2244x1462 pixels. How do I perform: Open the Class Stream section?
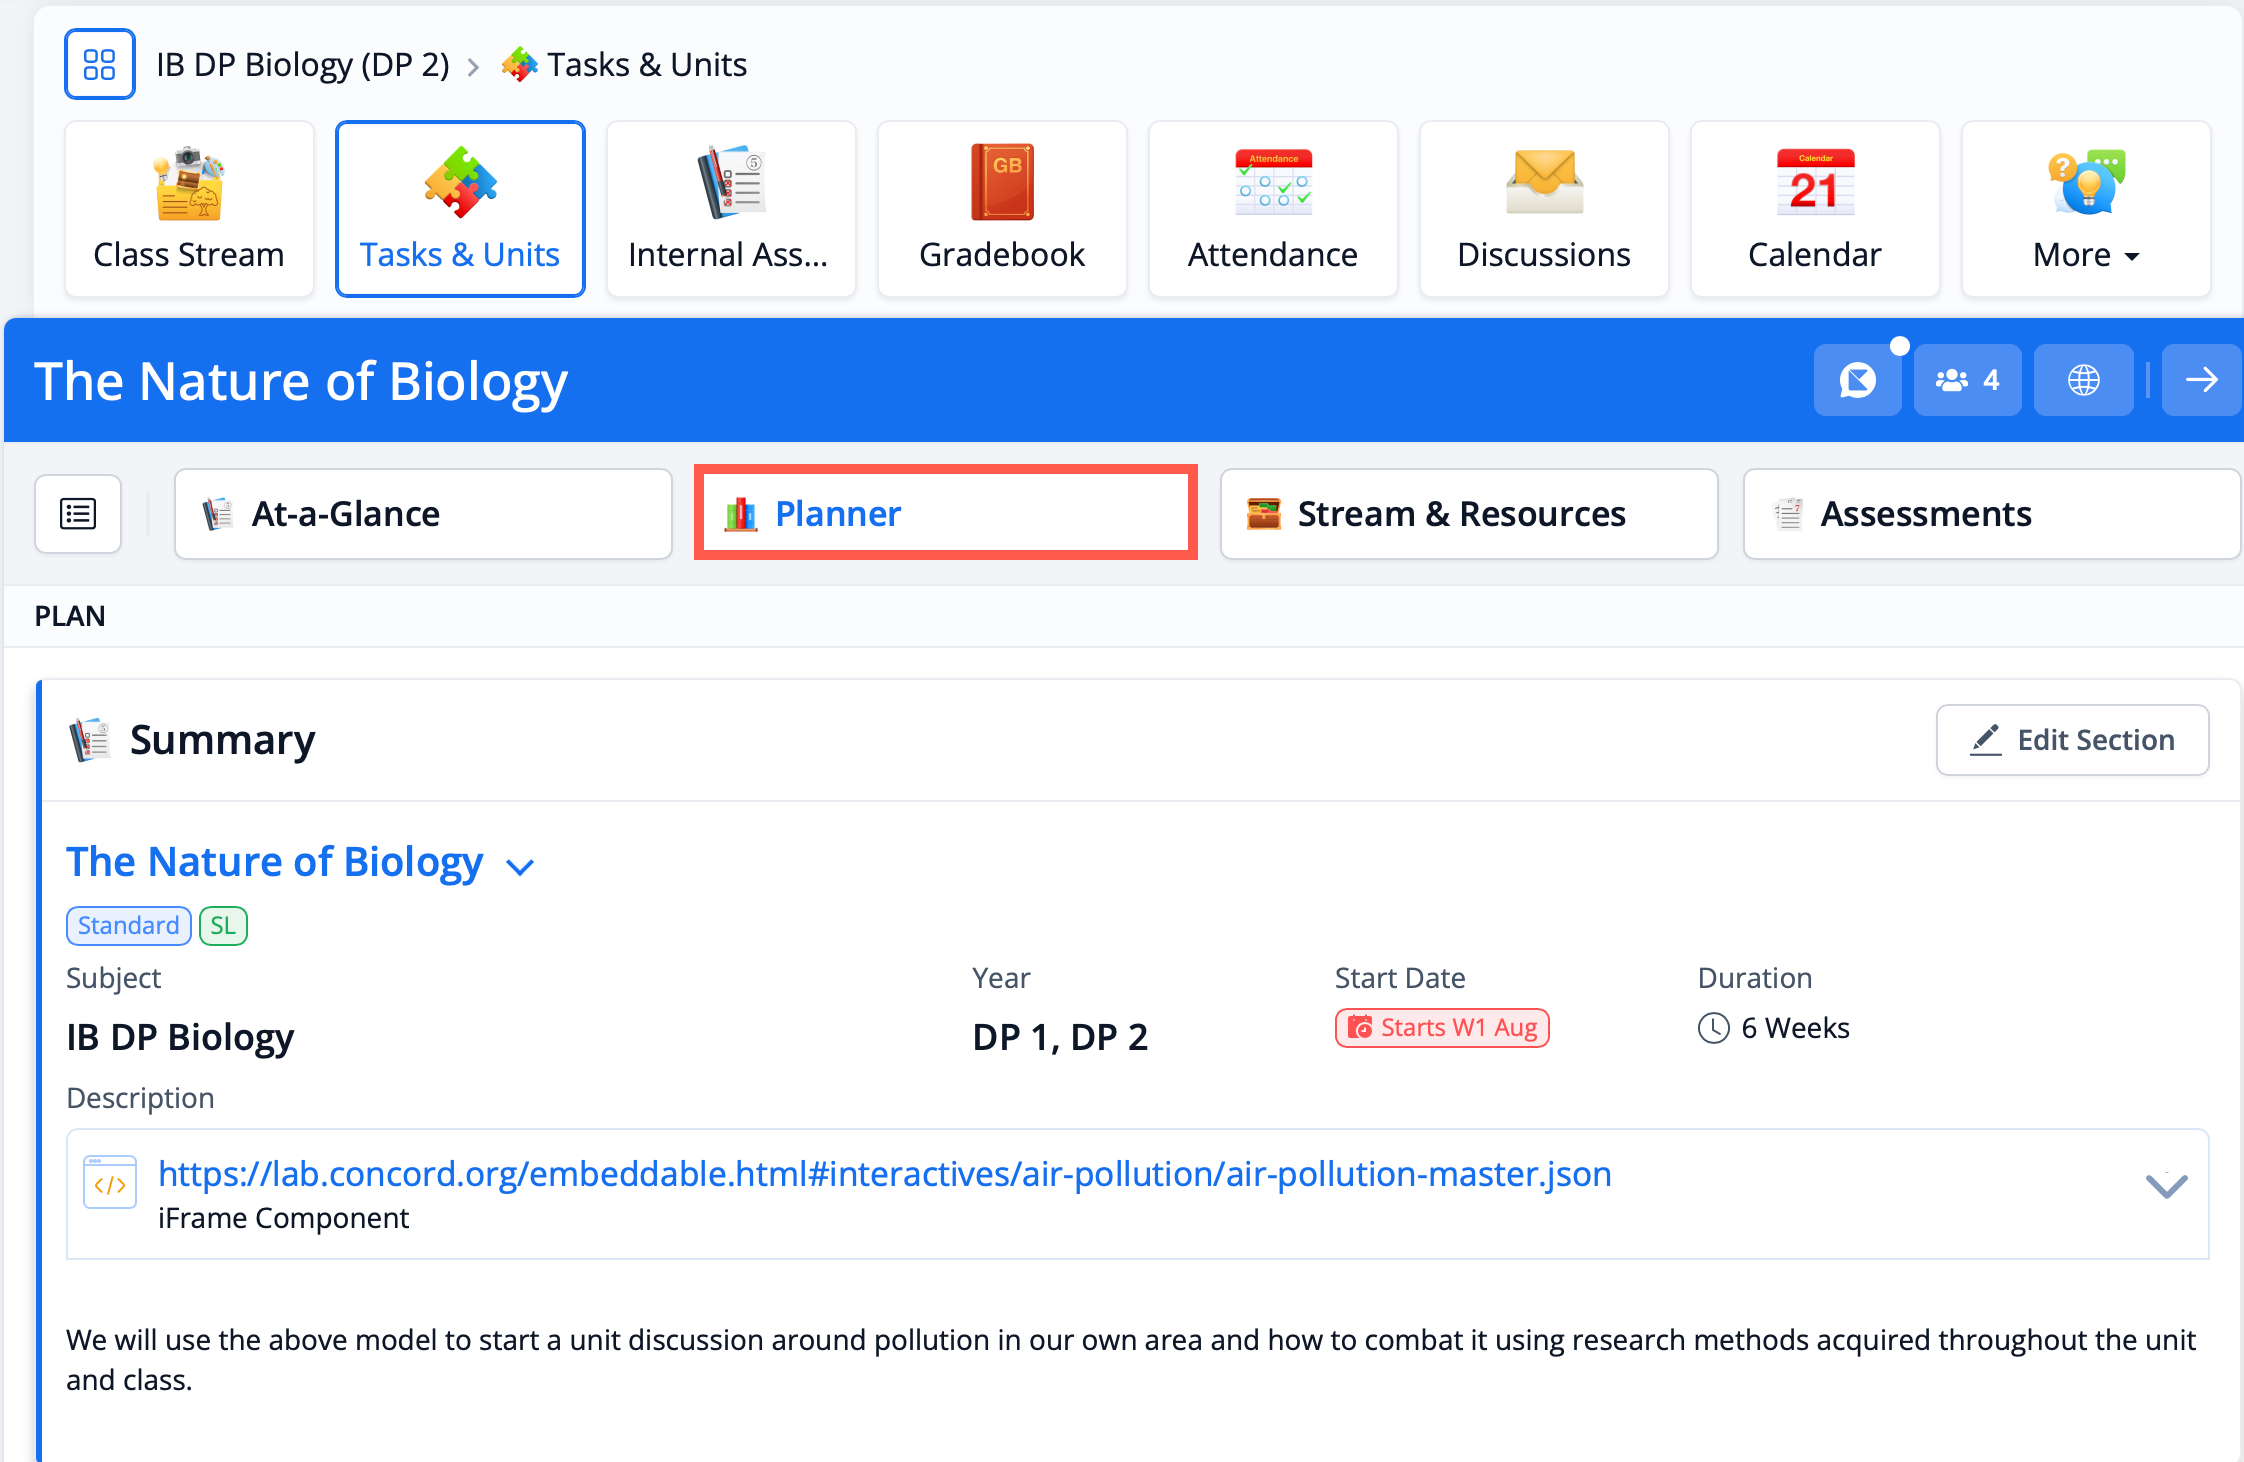coord(189,209)
